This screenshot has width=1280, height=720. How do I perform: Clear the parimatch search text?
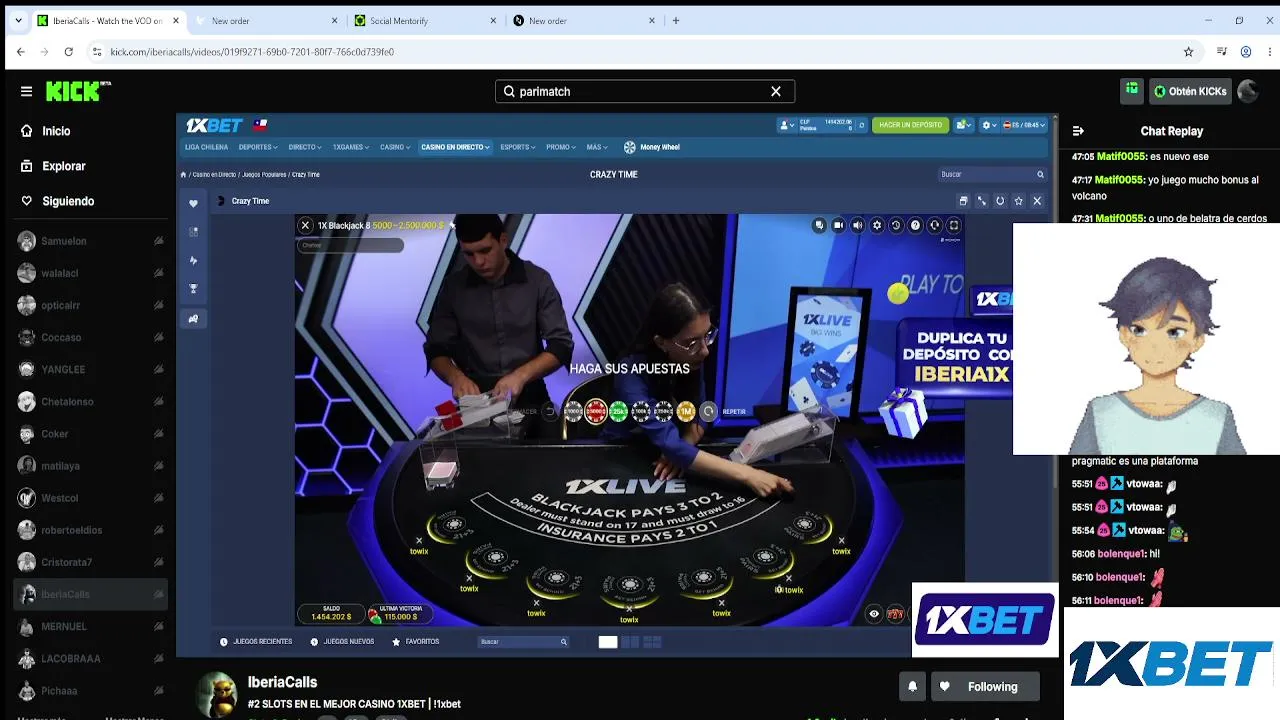776,91
